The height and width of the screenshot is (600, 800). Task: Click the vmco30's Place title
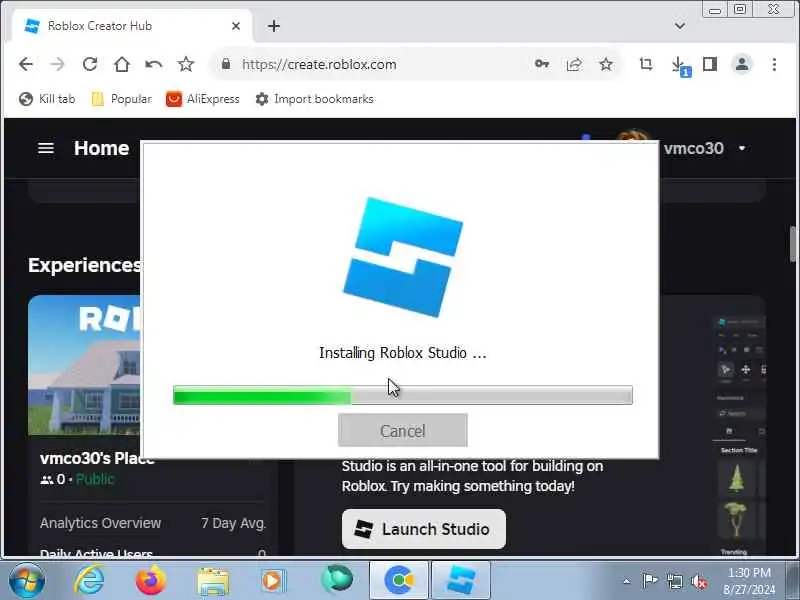97,458
